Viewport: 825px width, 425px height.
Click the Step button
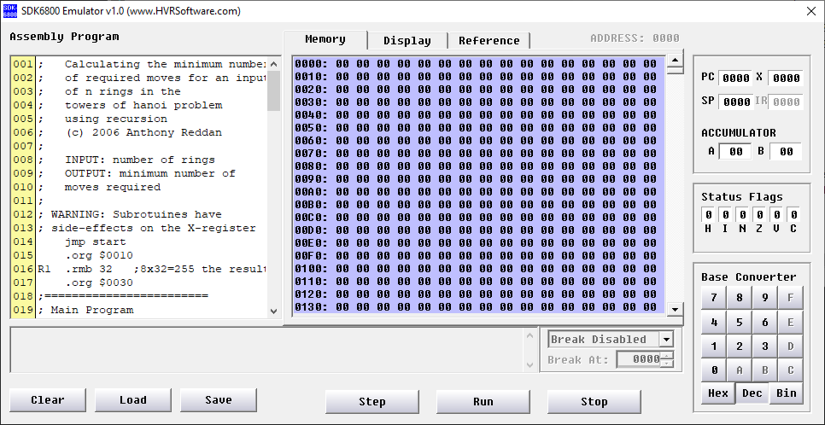(x=372, y=401)
